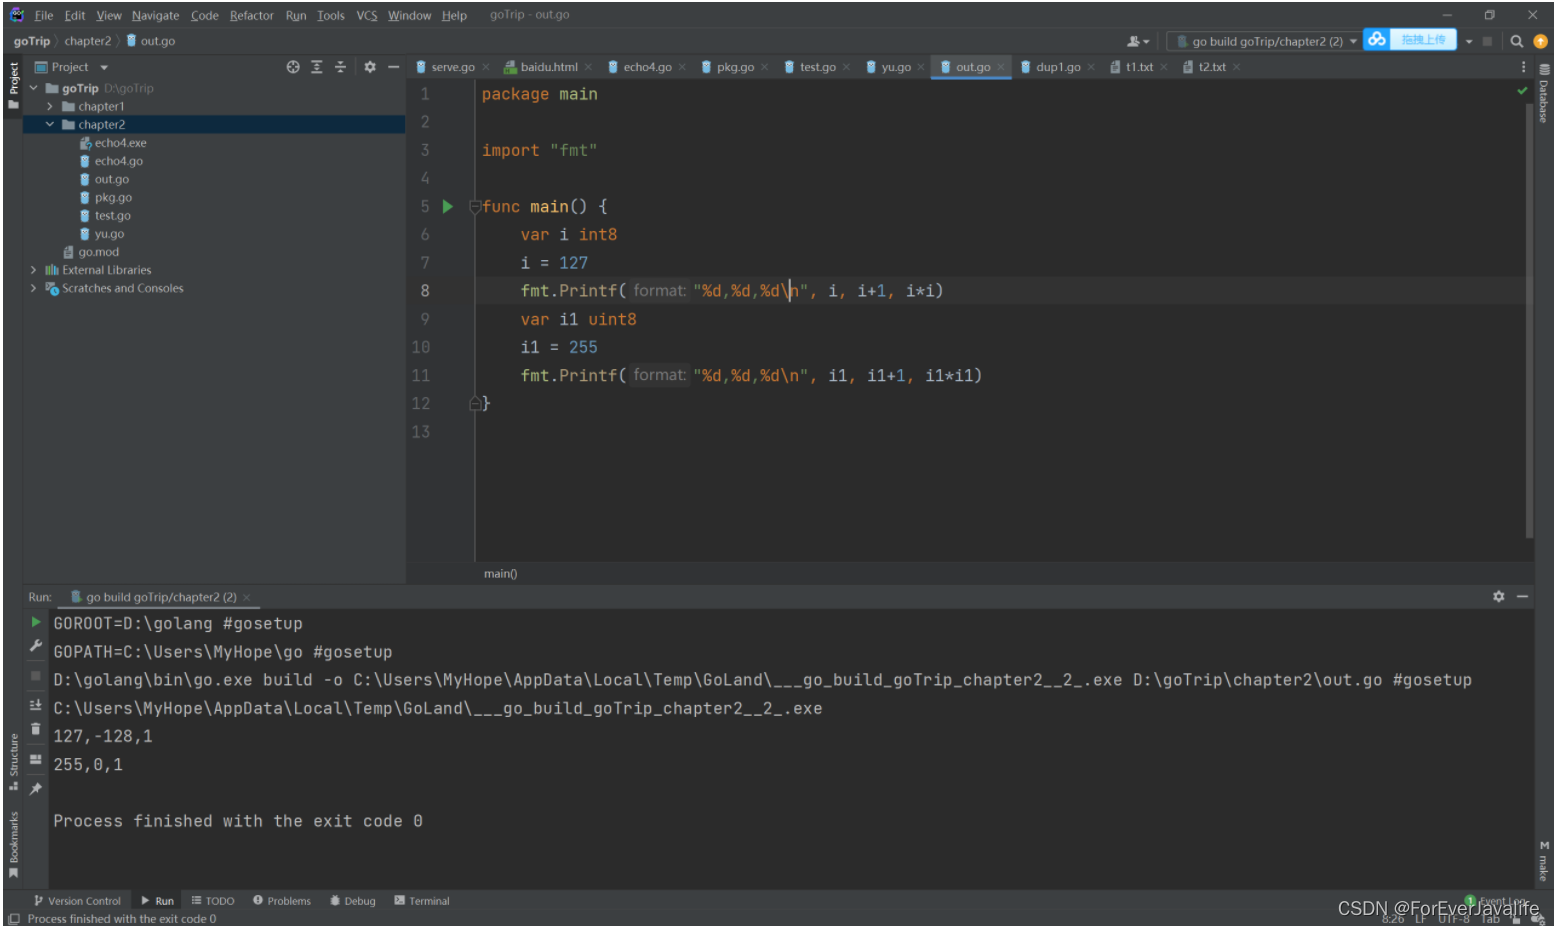Click Expand All in Project panel
The height and width of the screenshot is (926, 1555).
[x=317, y=67]
